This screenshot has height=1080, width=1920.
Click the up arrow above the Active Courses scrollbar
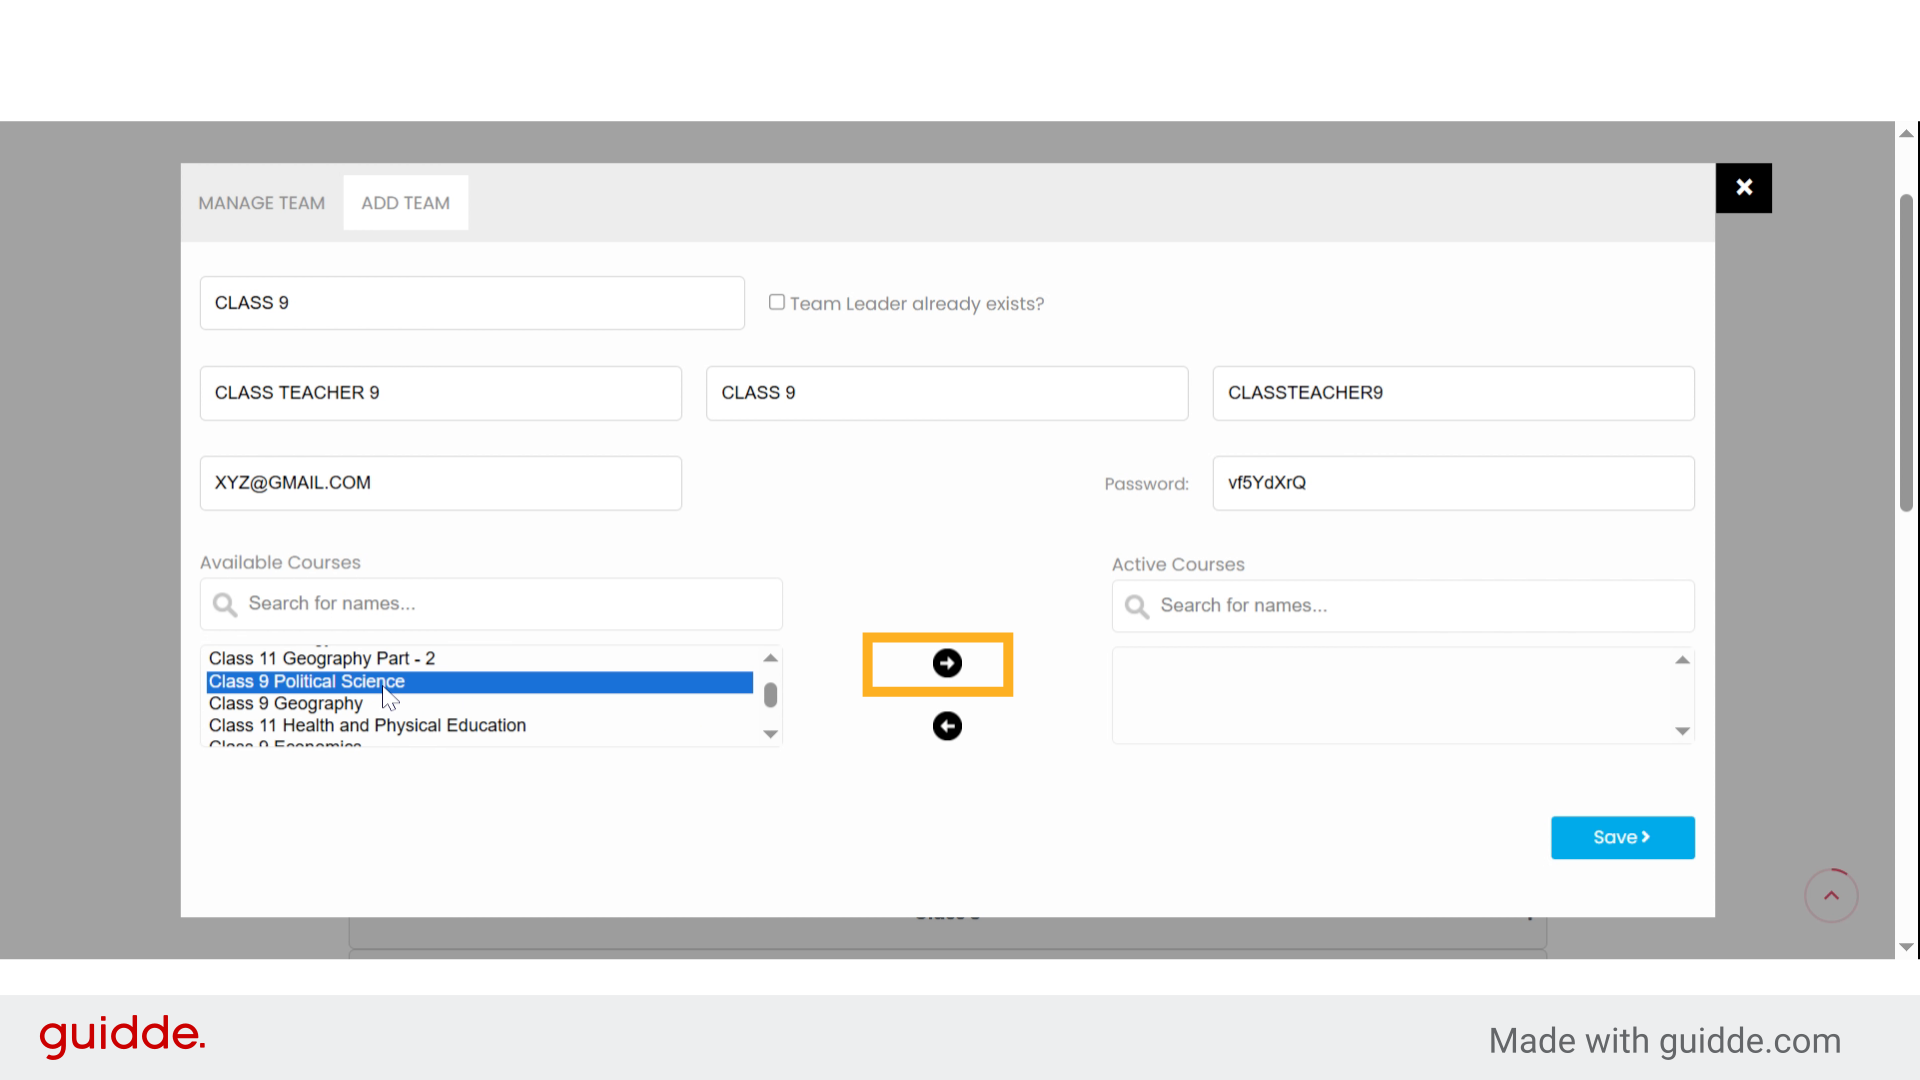(1682, 658)
